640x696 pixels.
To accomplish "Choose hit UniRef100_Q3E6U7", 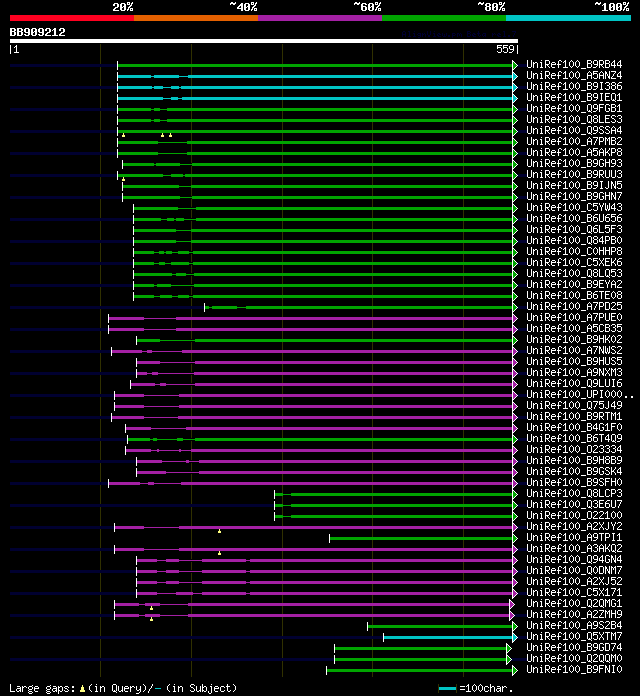I will [574, 504].
